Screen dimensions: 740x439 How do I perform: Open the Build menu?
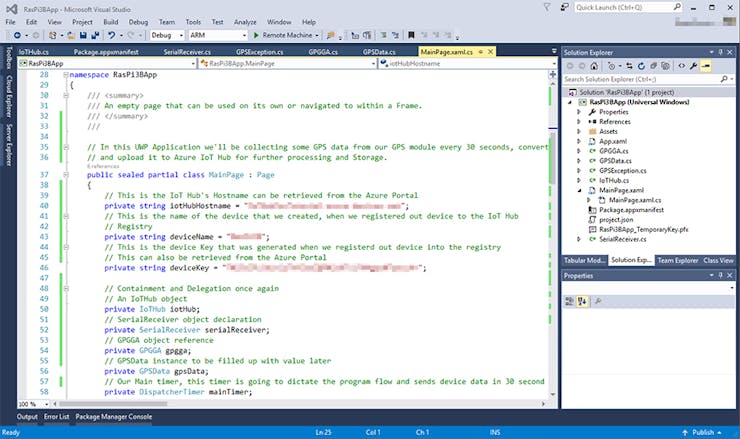pos(110,22)
